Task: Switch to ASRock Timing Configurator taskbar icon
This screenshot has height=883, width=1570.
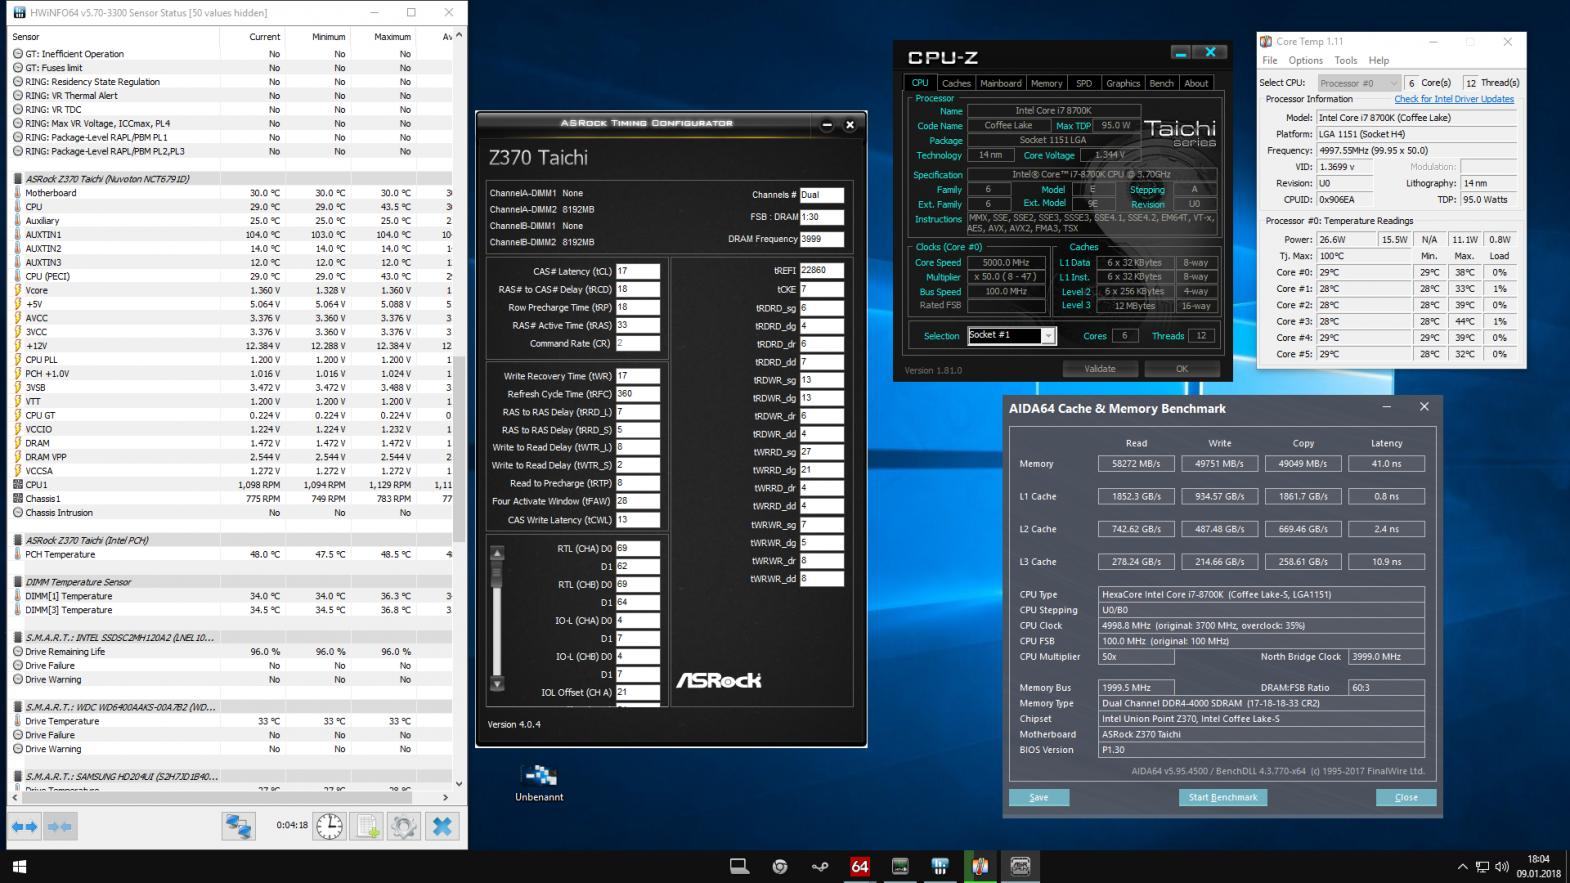Action: click(x=1020, y=866)
